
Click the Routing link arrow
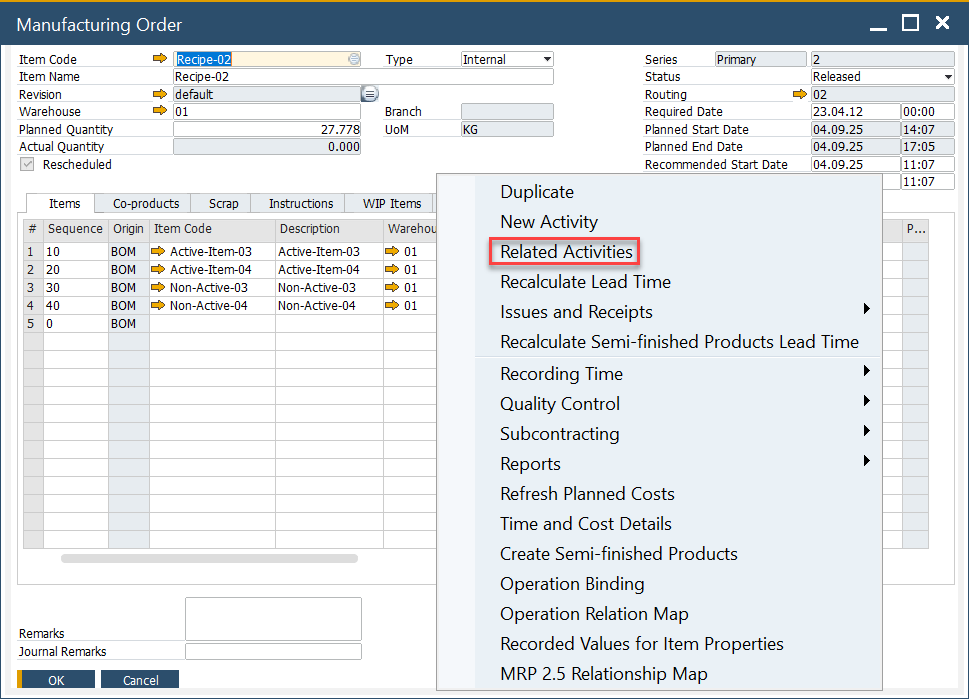(799, 94)
